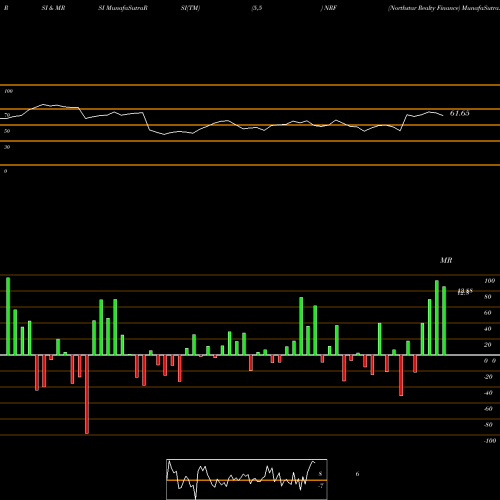Click the '50' level label on RSI axis

(7, 131)
